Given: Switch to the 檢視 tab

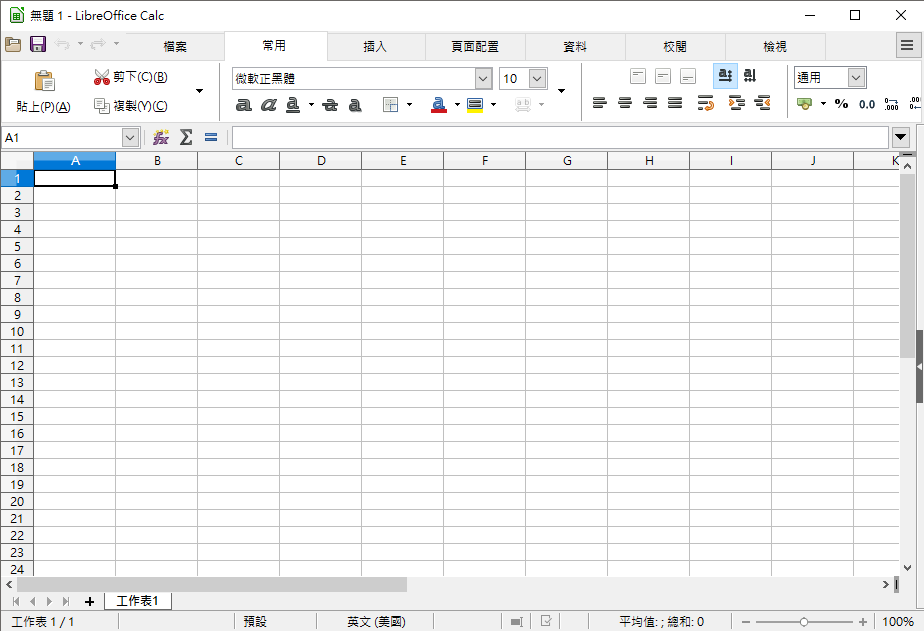Looking at the screenshot, I should click(776, 47).
